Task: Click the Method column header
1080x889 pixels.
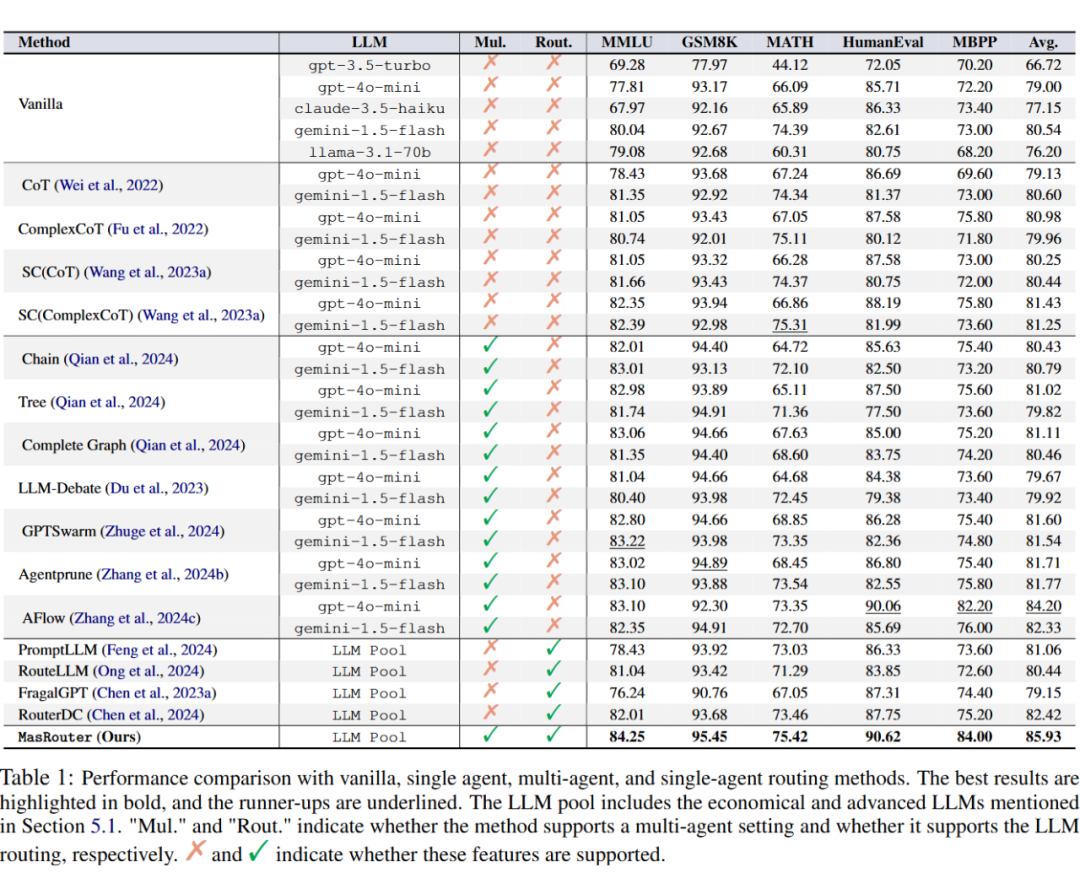Action: pyautogui.click(x=44, y=42)
